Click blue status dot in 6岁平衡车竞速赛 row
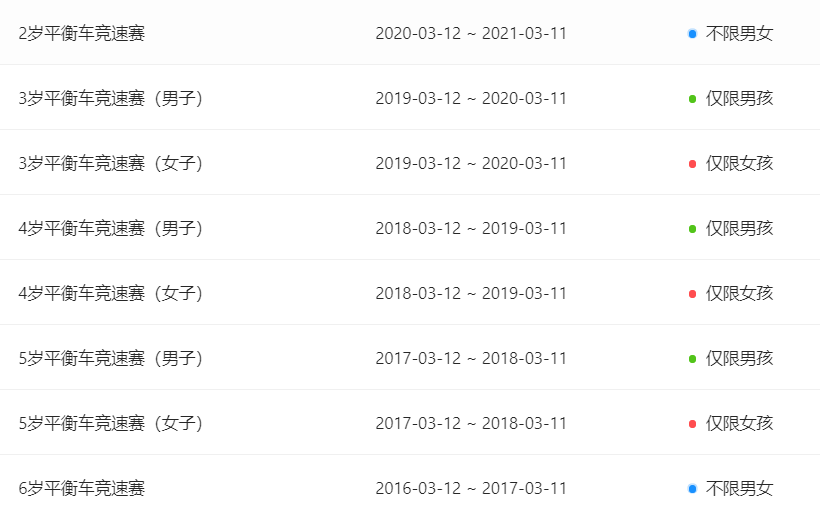This screenshot has width=820, height=519. click(x=692, y=489)
